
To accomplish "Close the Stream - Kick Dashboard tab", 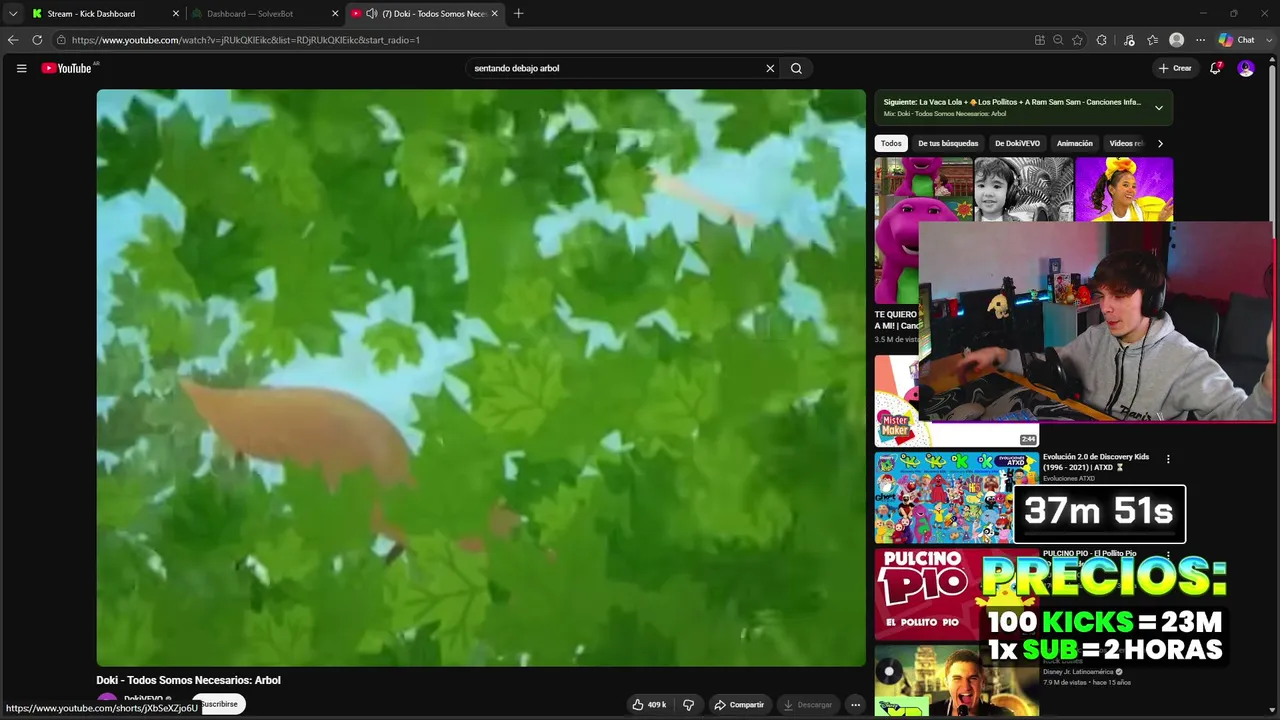I will (x=176, y=13).
